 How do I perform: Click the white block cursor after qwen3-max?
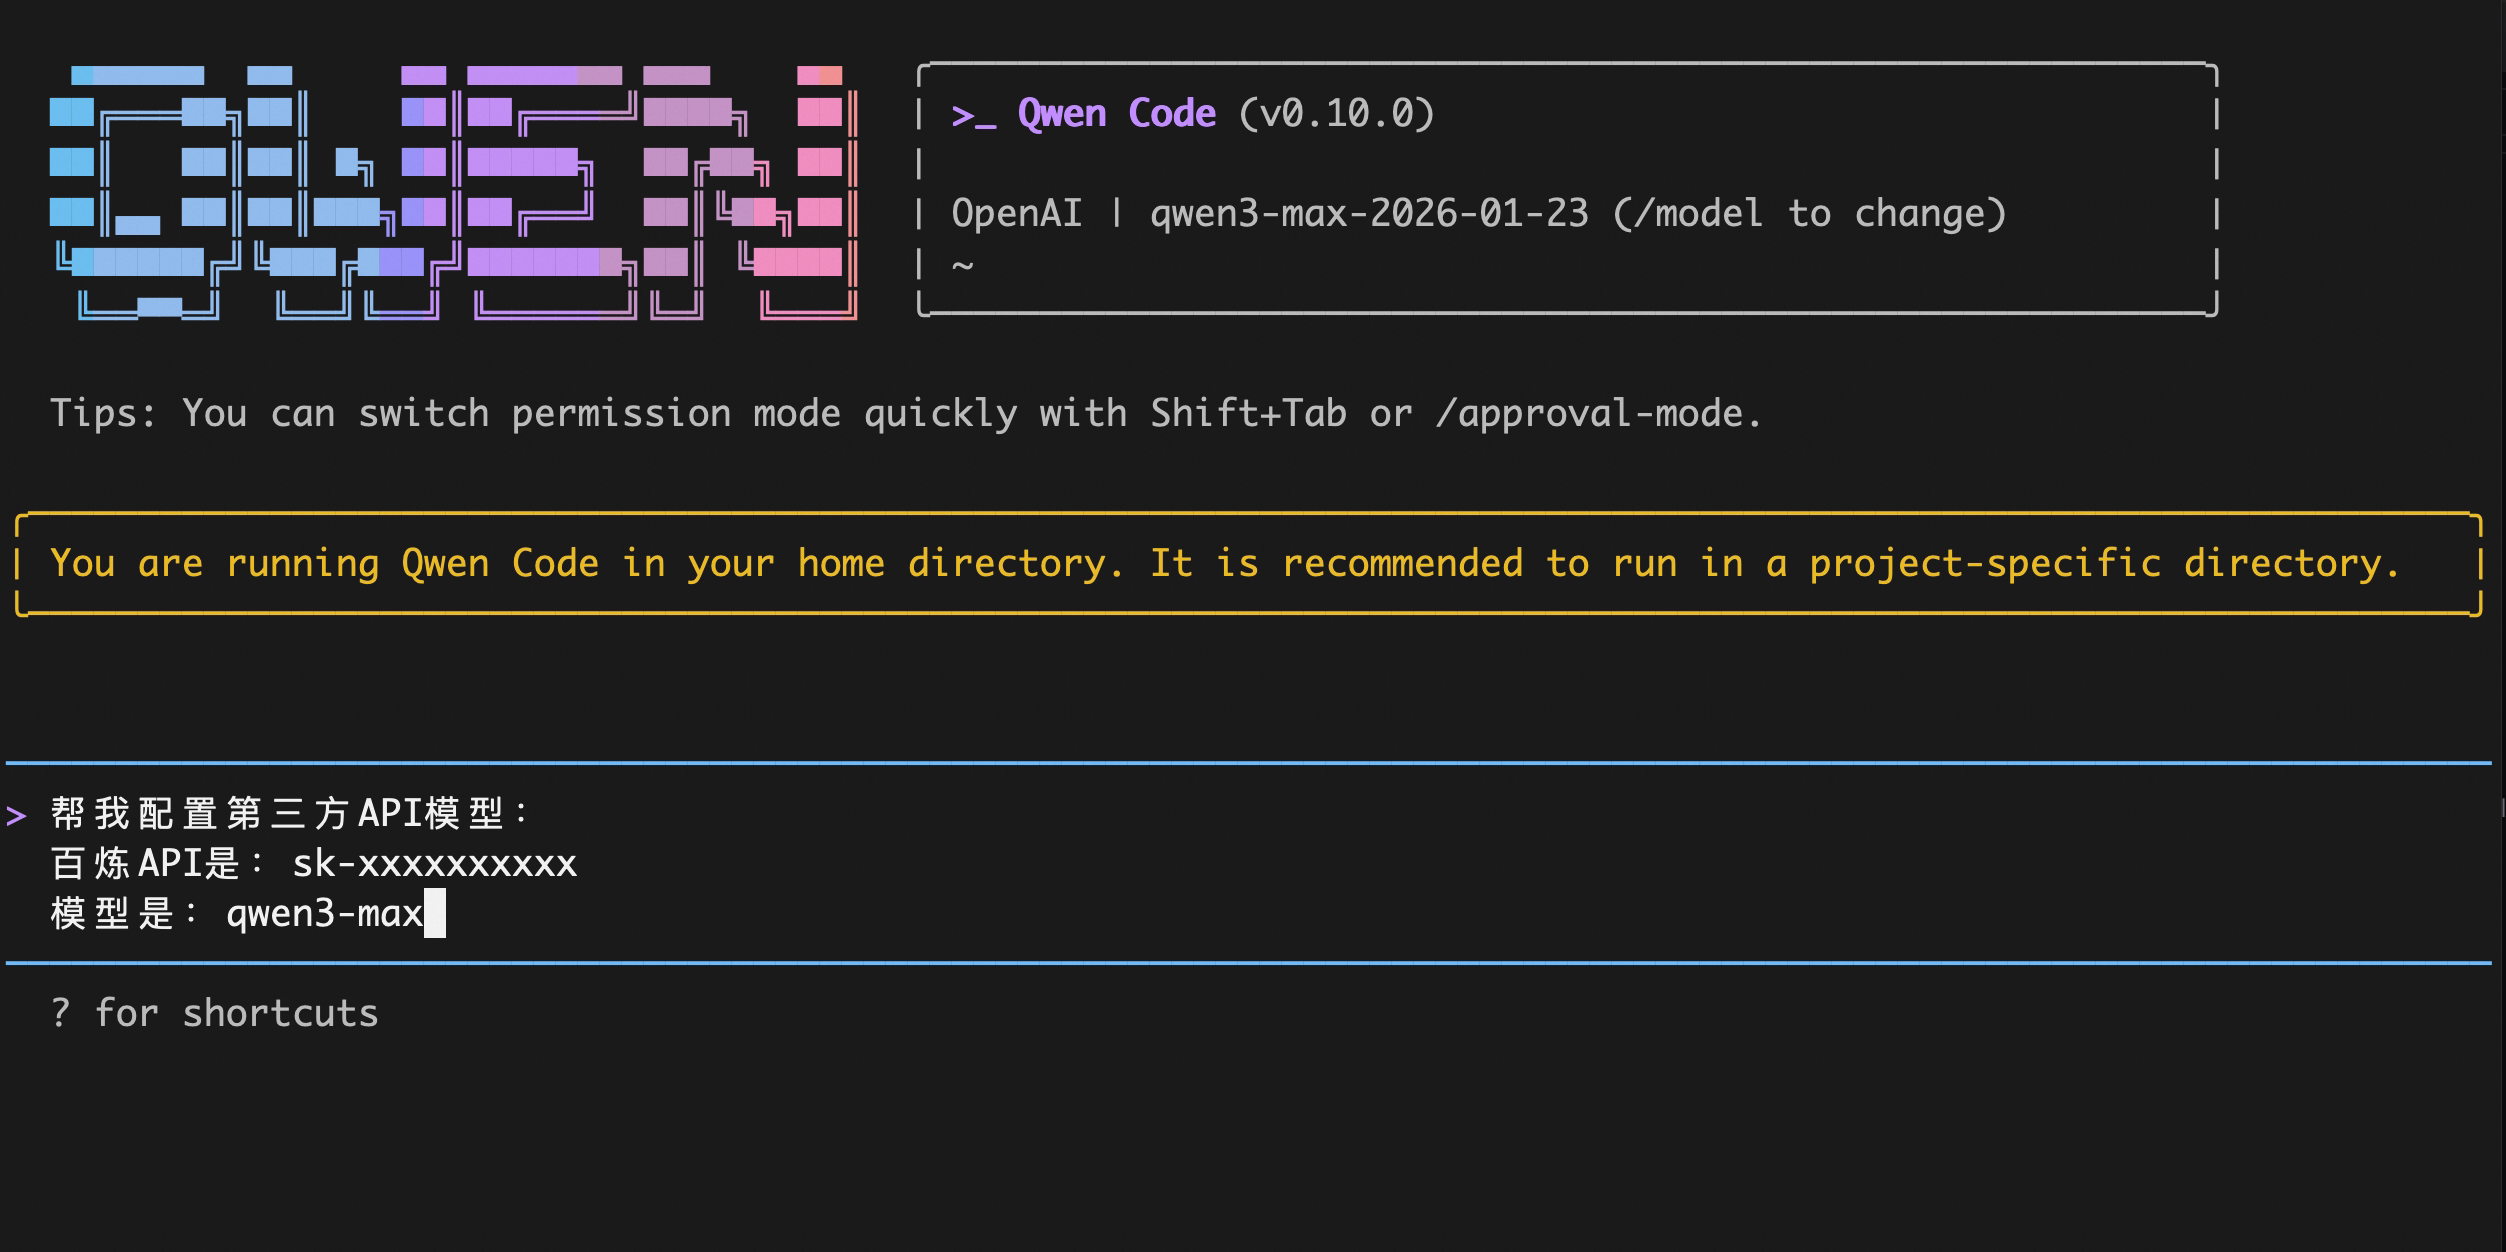coord(435,914)
